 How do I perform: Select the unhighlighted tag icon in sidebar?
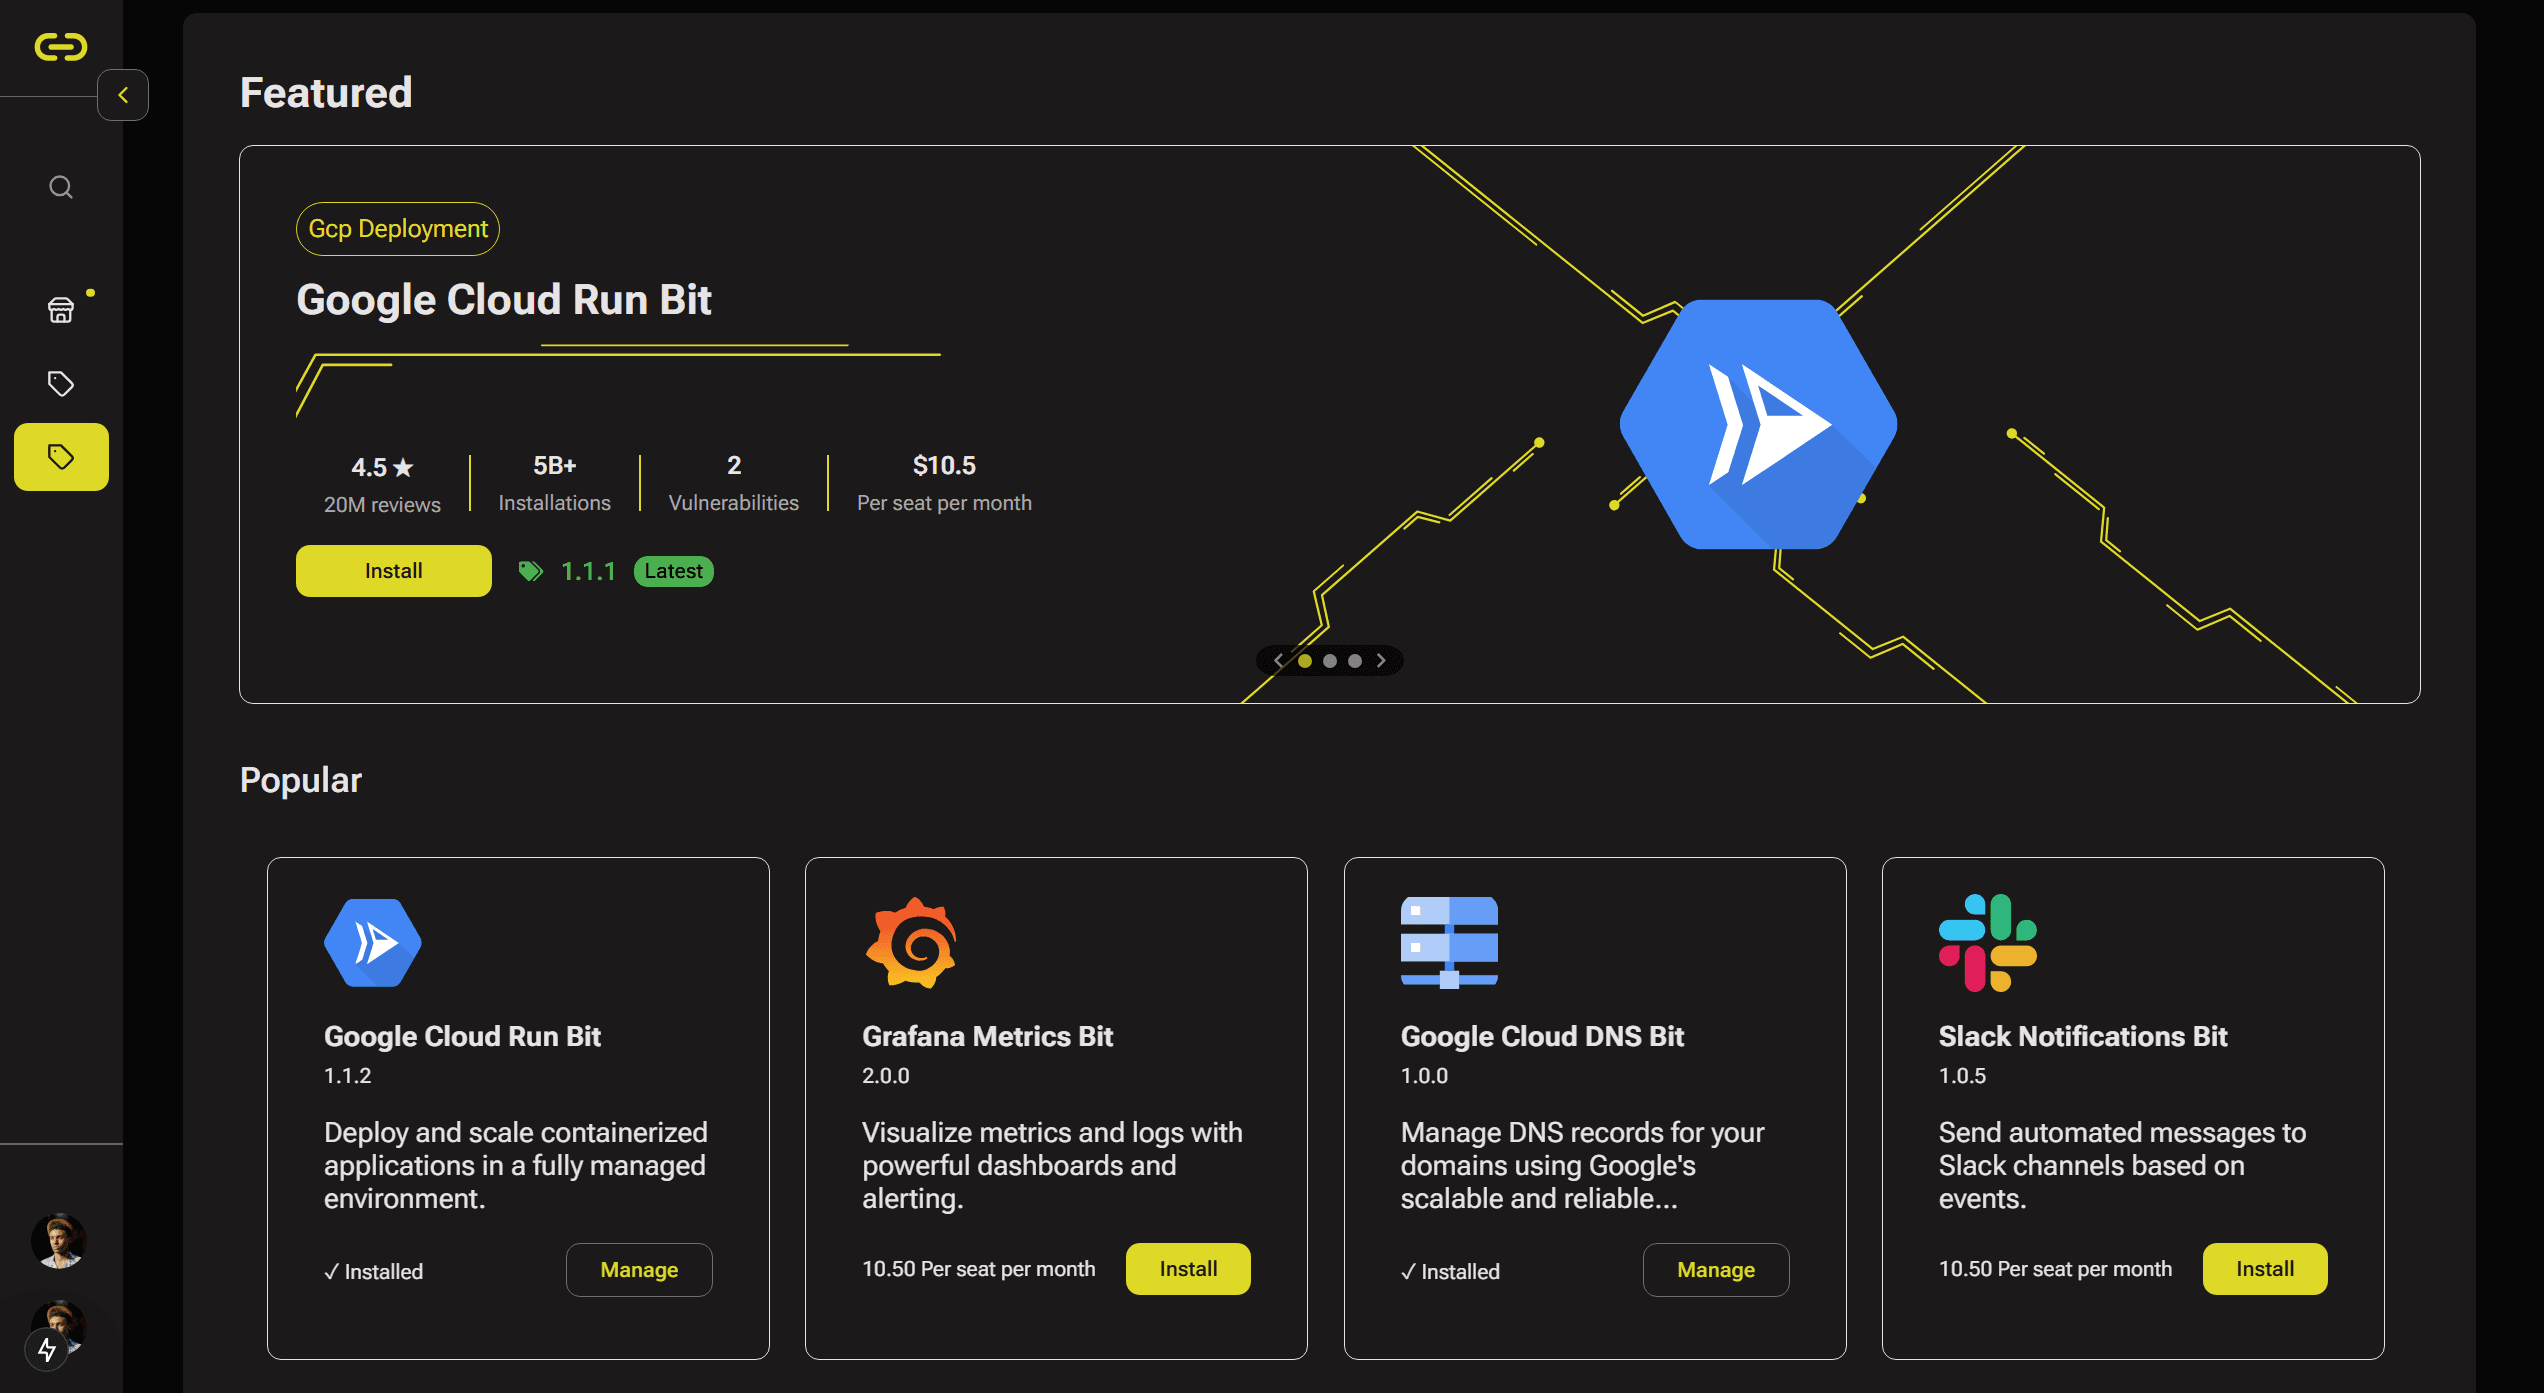click(x=61, y=383)
